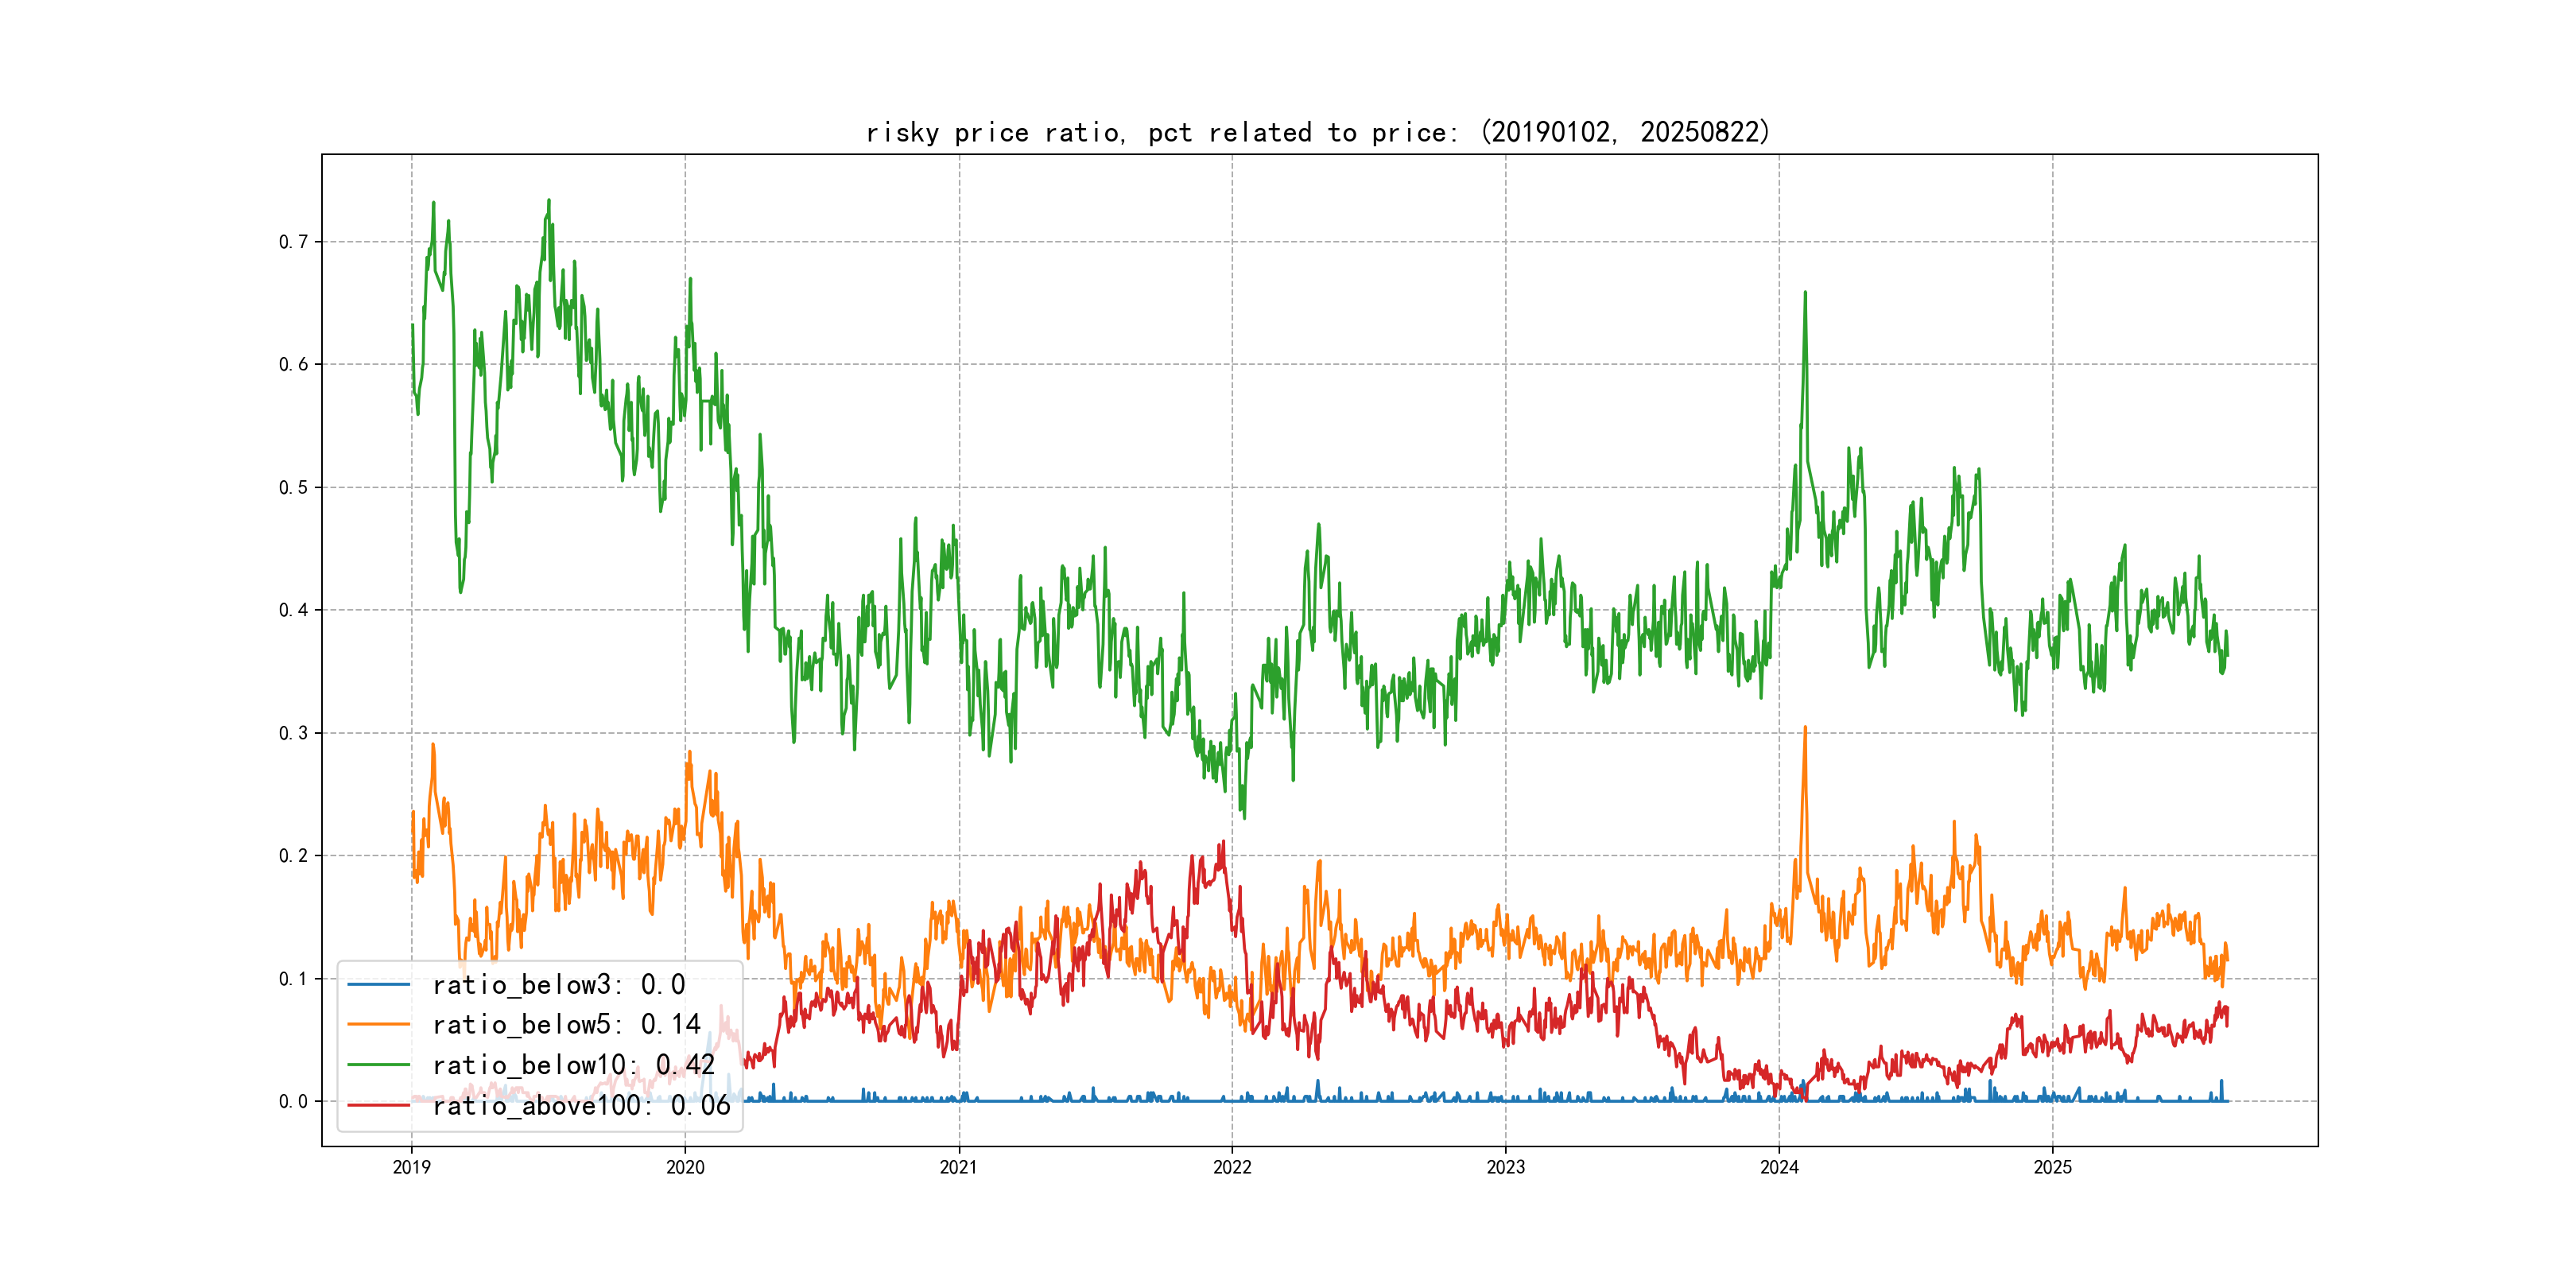Click the 0.5 y-axis tick label

coord(293,488)
